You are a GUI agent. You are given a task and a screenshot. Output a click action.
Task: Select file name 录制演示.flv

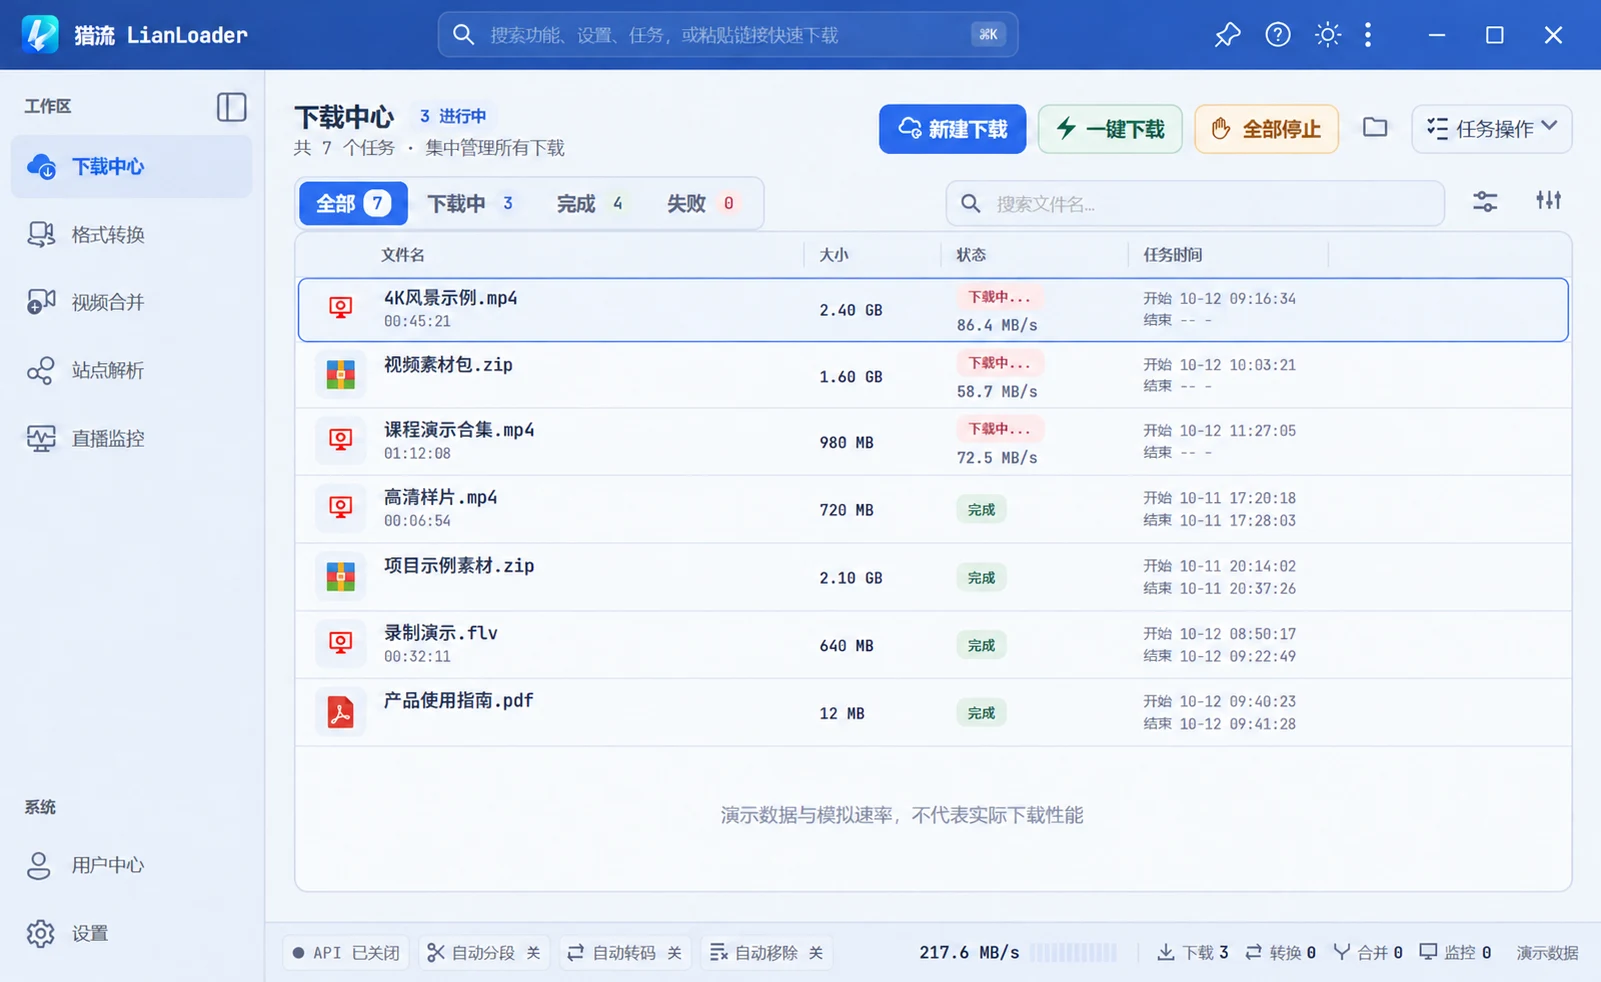click(440, 633)
